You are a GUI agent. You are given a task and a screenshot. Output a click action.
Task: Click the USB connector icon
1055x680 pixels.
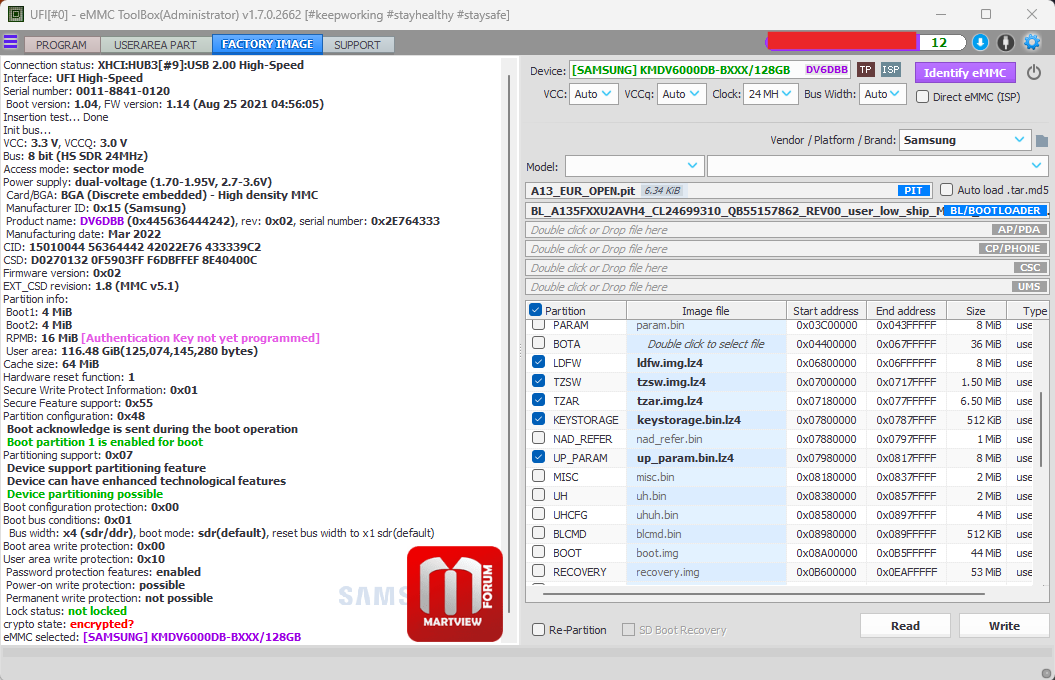(x=1005, y=42)
